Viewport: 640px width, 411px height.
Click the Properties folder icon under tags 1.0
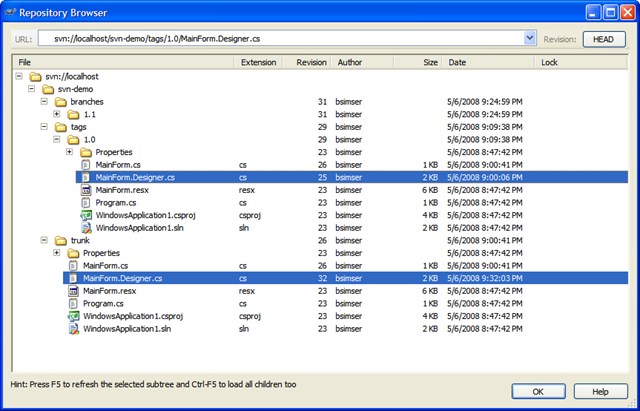tap(86, 153)
